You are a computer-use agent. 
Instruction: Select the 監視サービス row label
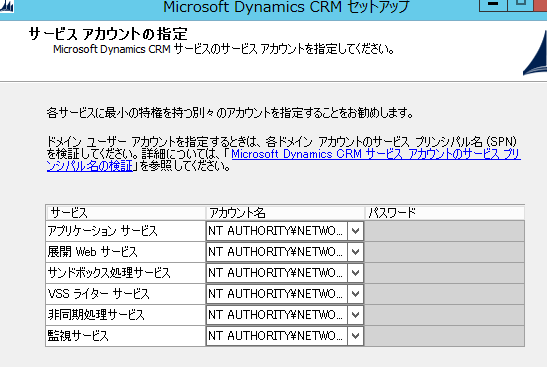click(x=126, y=336)
